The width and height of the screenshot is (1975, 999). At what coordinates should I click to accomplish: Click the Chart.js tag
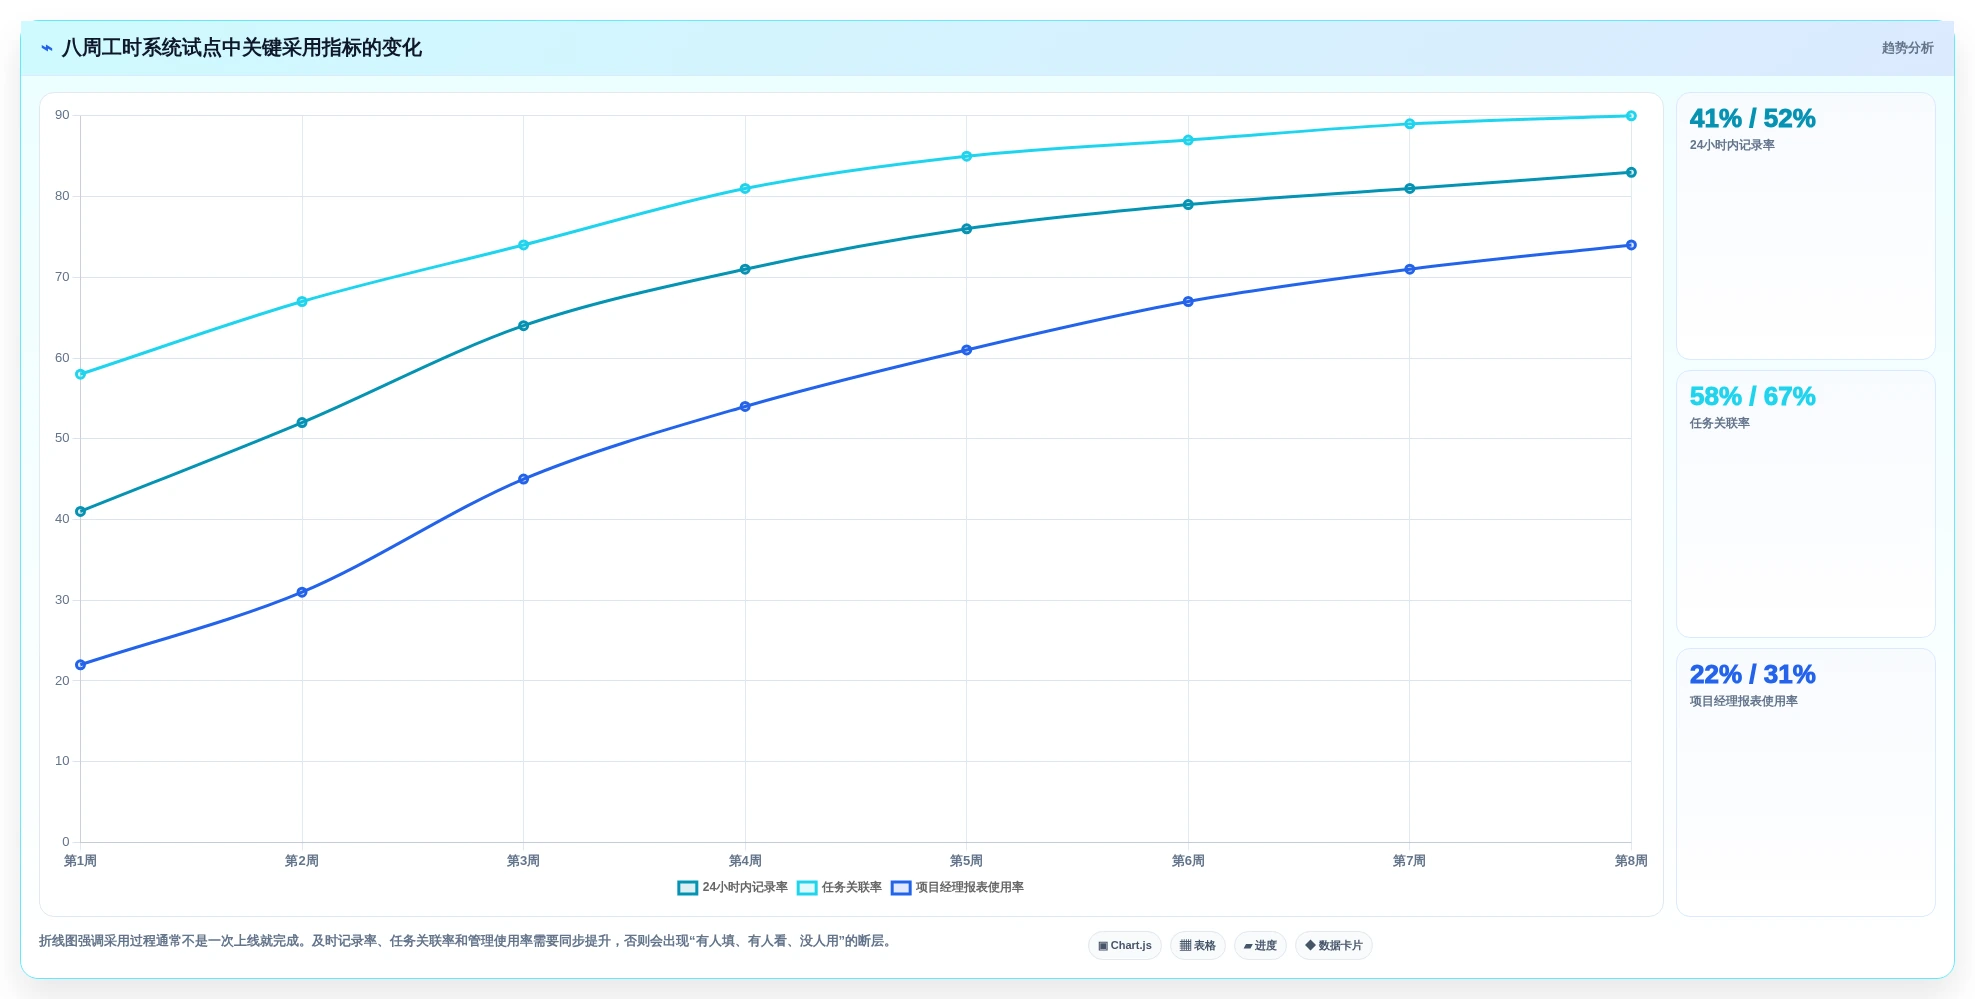tap(1125, 945)
